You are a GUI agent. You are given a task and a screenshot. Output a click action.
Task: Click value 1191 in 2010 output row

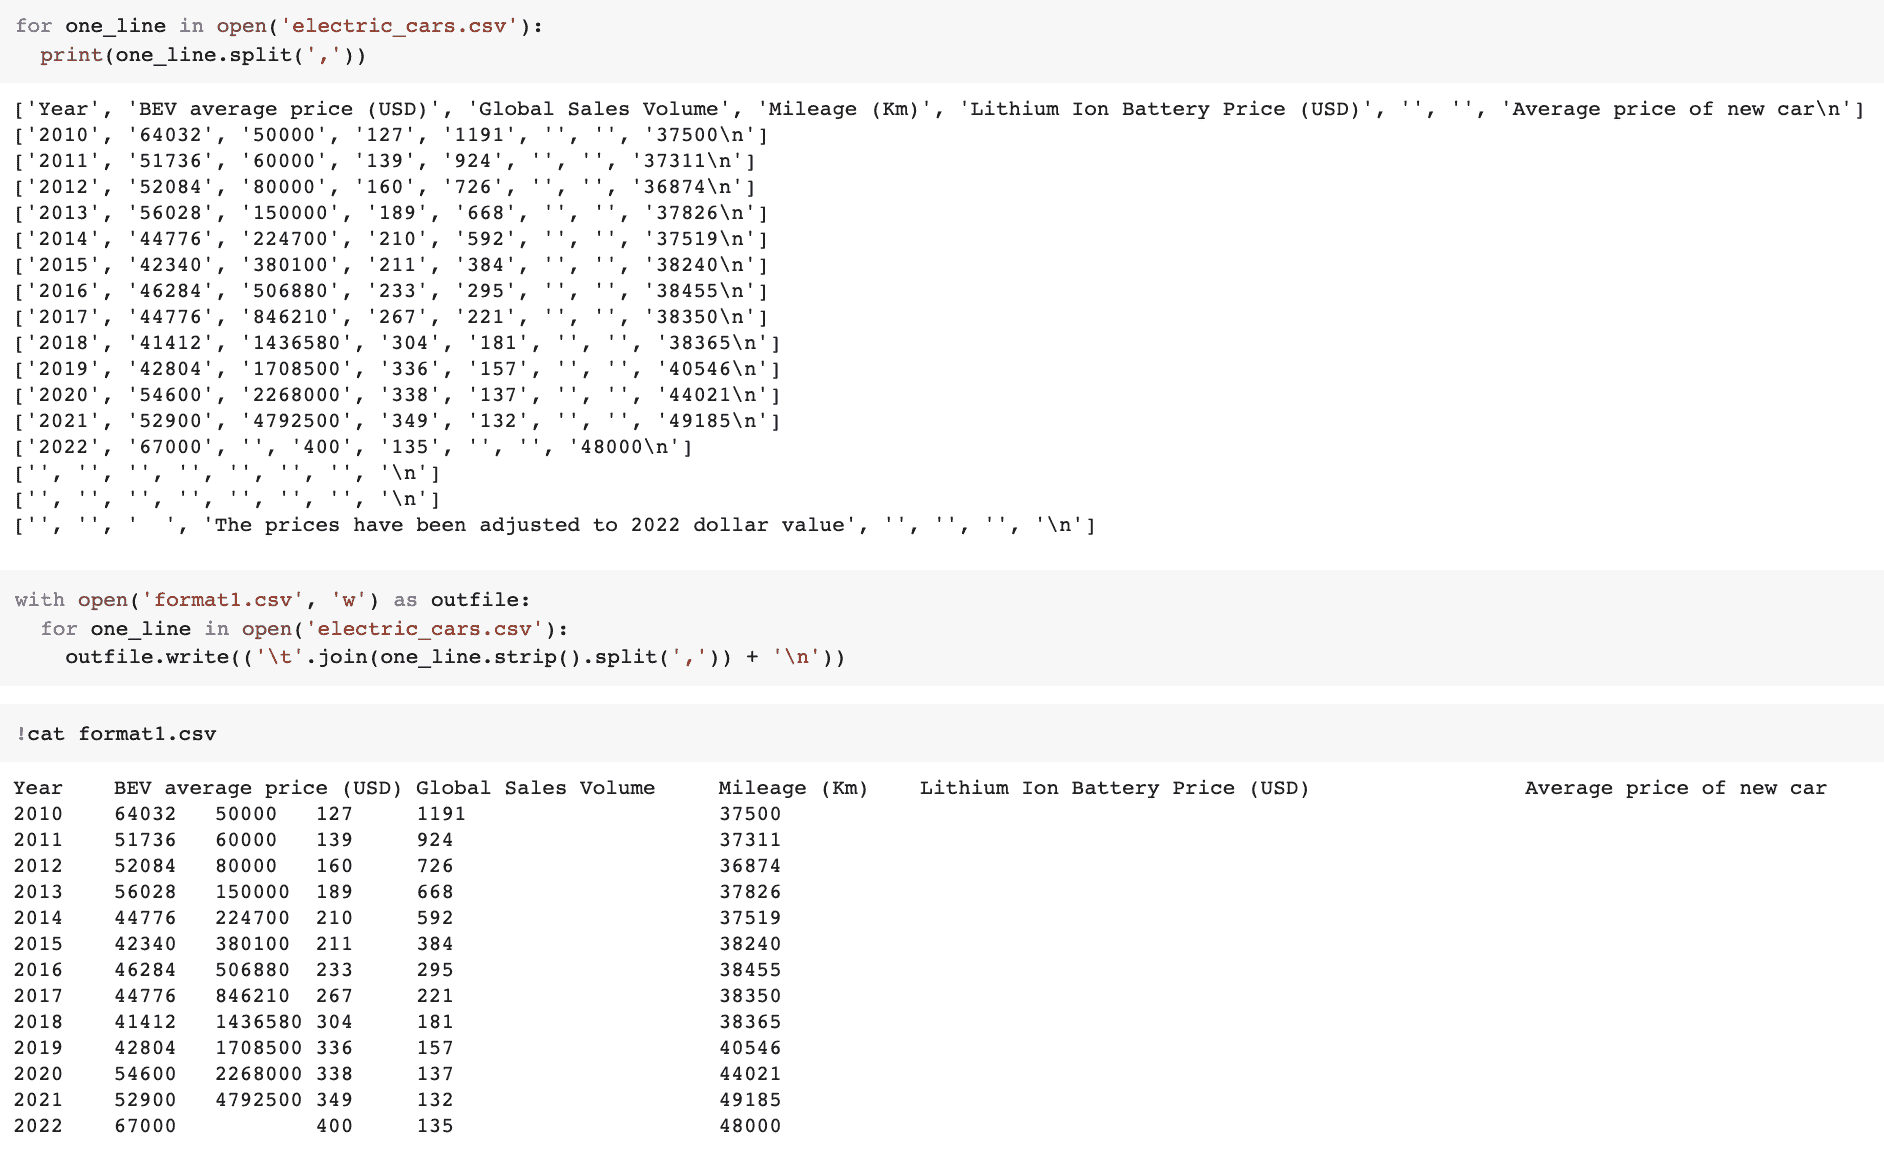point(441,814)
